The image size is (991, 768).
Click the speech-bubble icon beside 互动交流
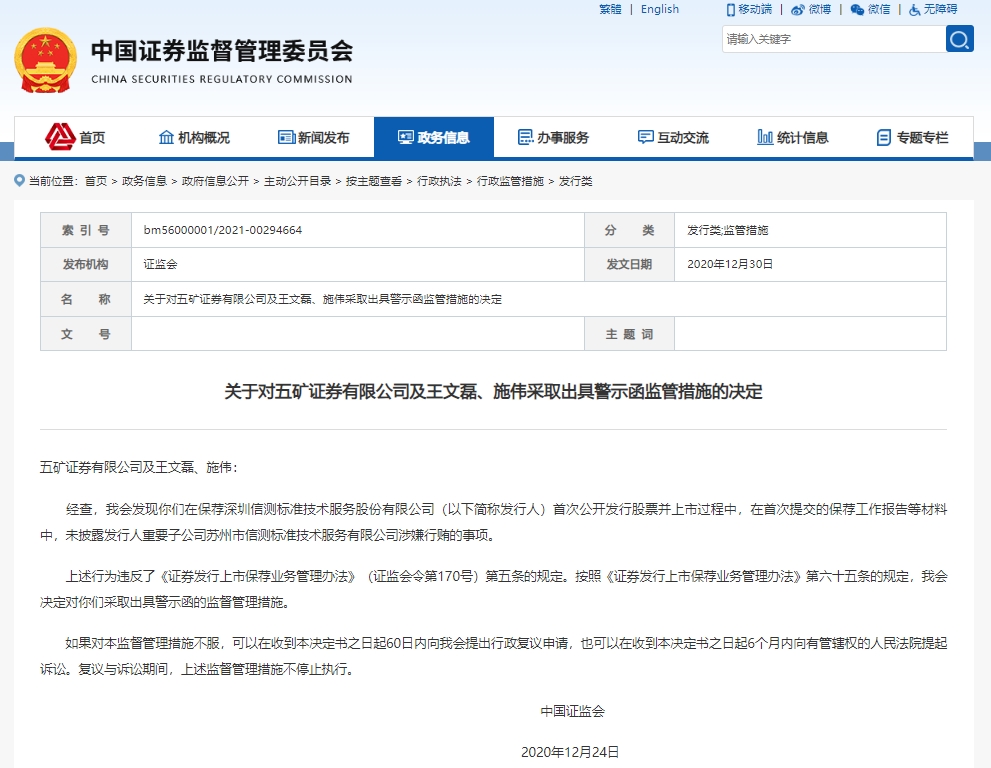point(643,135)
